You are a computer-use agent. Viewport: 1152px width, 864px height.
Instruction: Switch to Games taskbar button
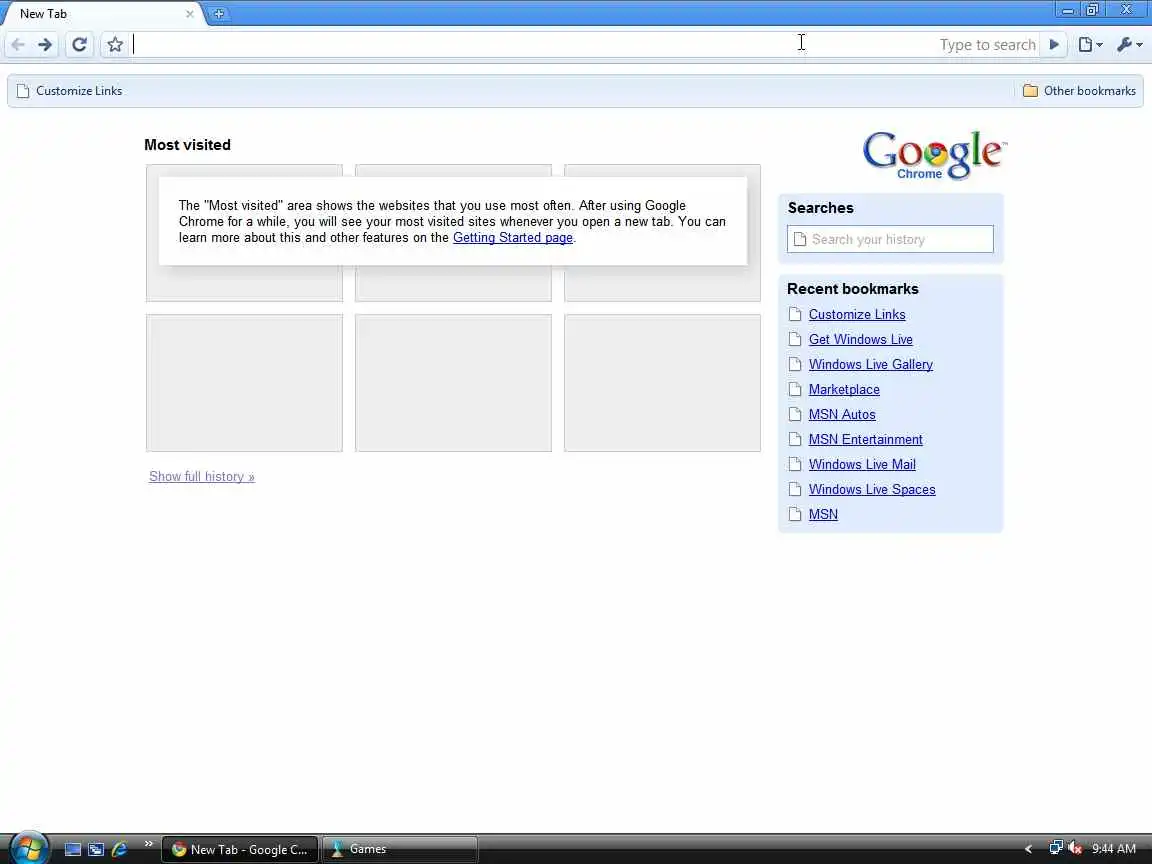point(400,849)
